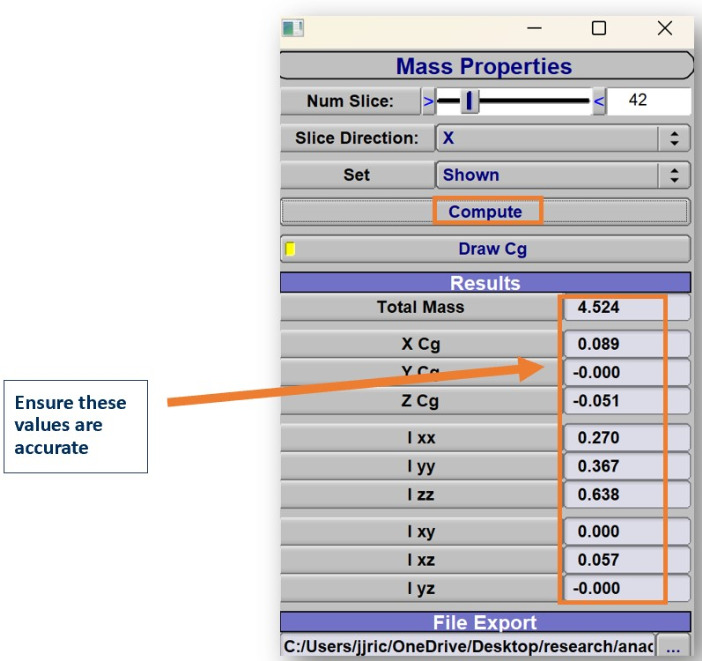Maximize the Mass Properties window
The width and height of the screenshot is (702, 661).
[x=598, y=28]
